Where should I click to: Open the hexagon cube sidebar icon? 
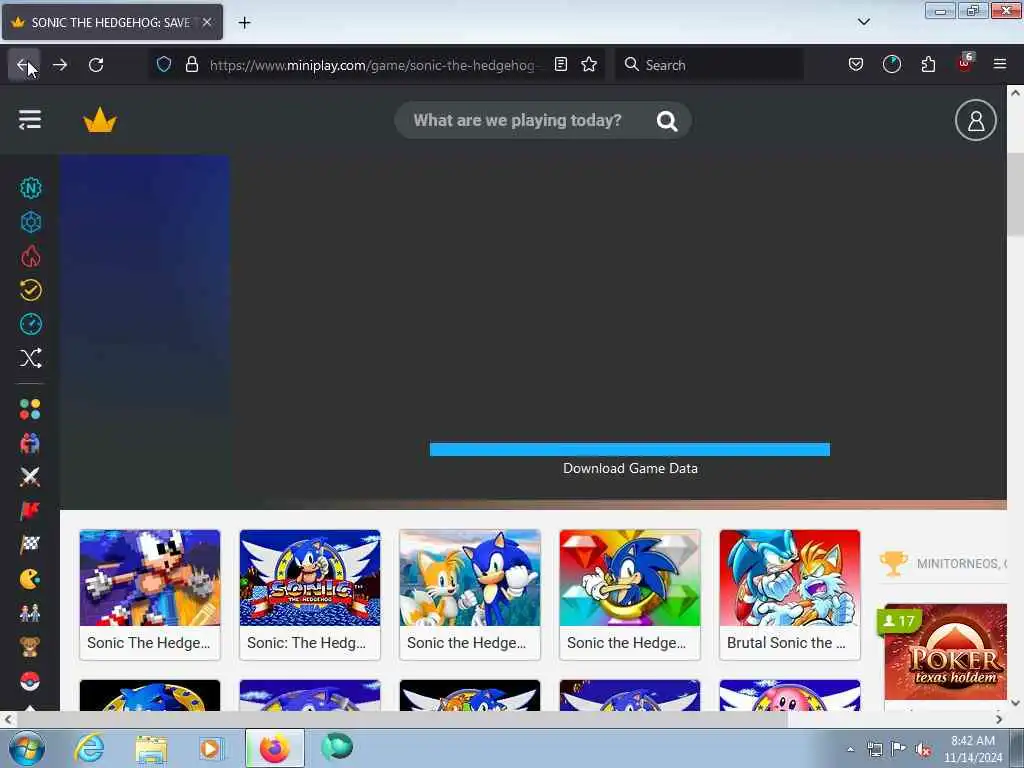pyautogui.click(x=30, y=222)
